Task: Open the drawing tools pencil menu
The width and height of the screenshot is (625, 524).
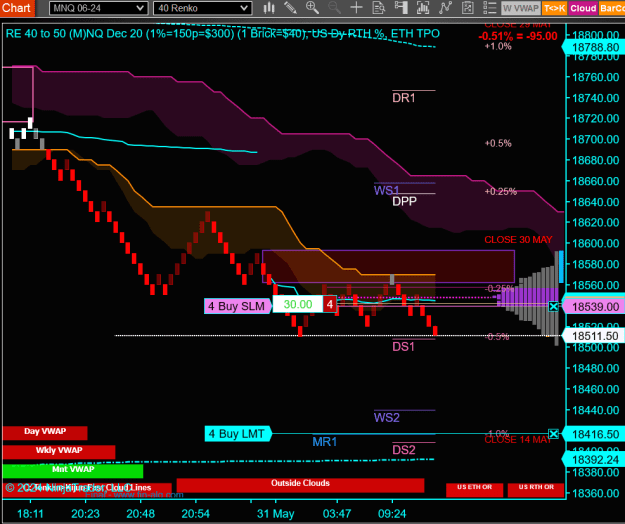Action: tap(290, 8)
